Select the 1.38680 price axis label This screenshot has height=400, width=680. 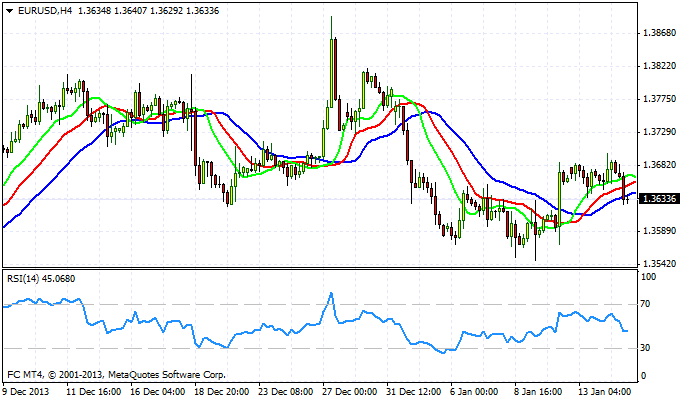660,33
